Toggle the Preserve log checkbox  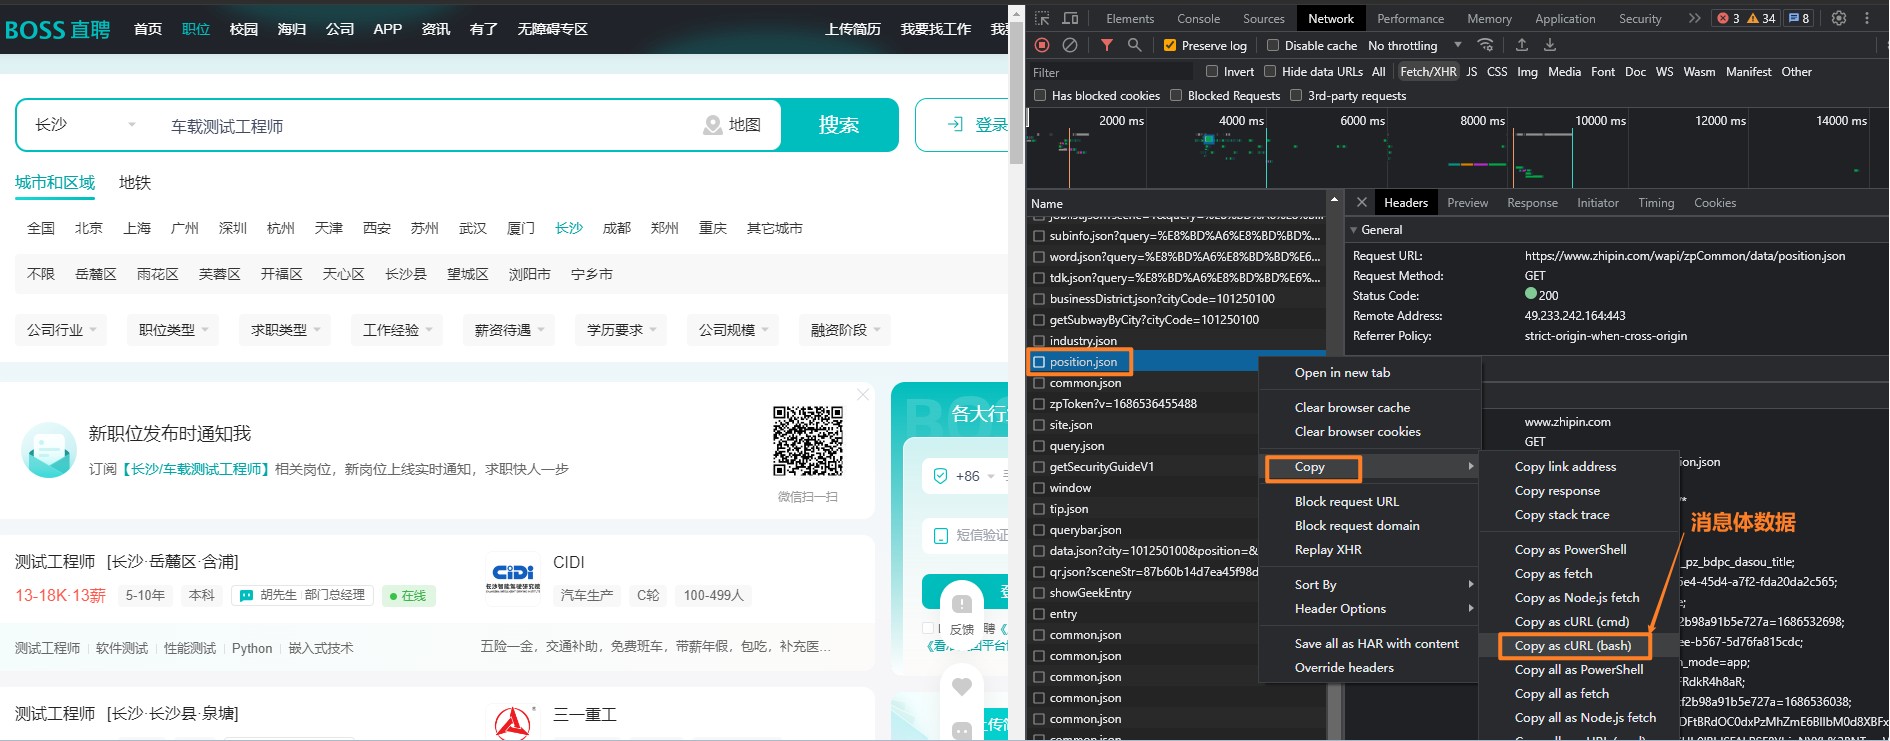click(x=1170, y=45)
